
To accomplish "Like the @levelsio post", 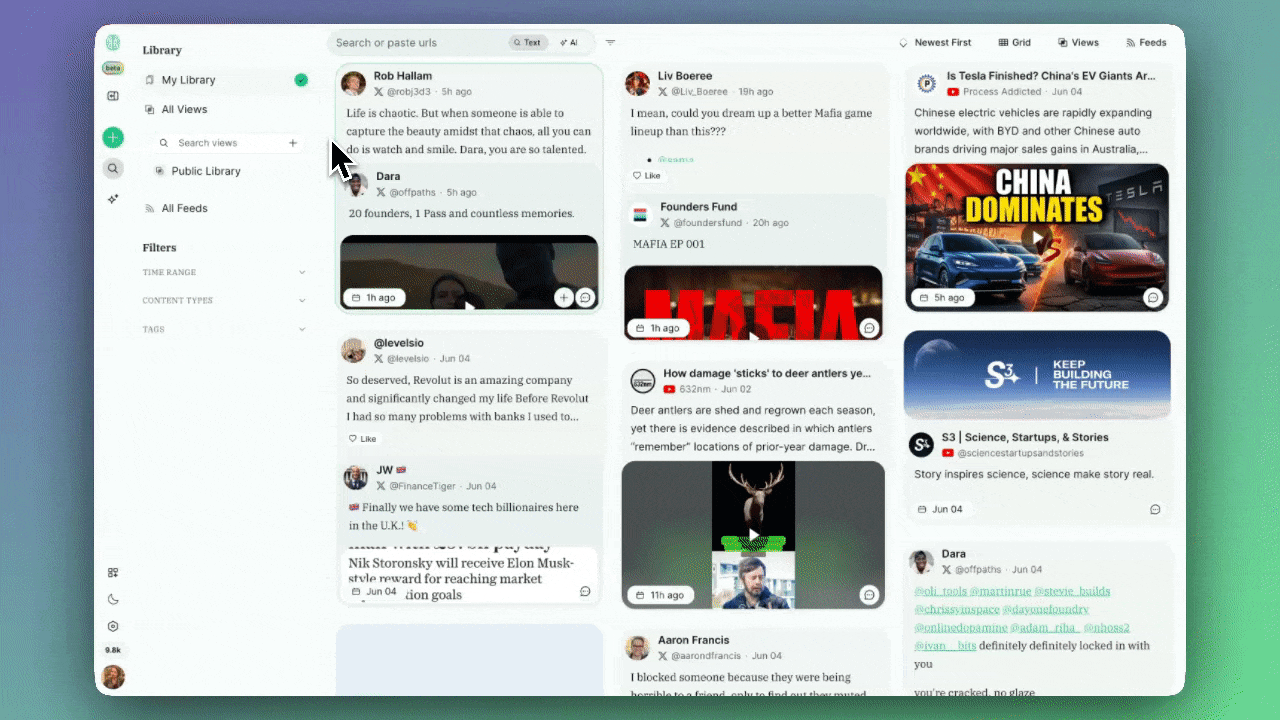I will pos(362,439).
